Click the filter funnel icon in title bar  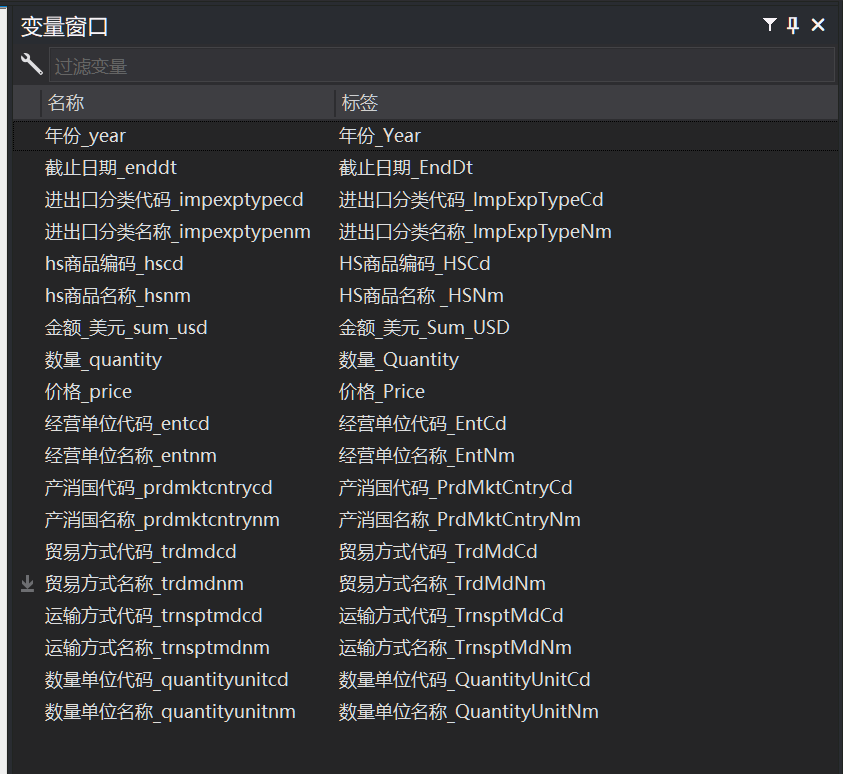pyautogui.click(x=770, y=25)
